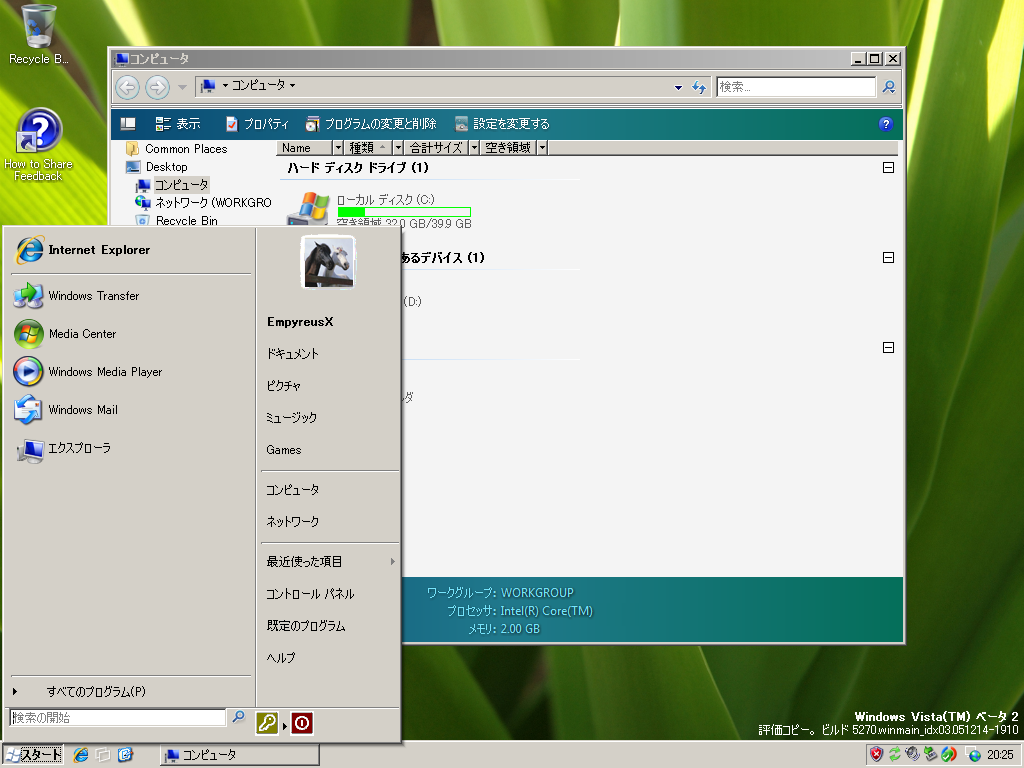1024x768 pixels.
Task: Click the lock key icon in Start menu
Action: 267,723
